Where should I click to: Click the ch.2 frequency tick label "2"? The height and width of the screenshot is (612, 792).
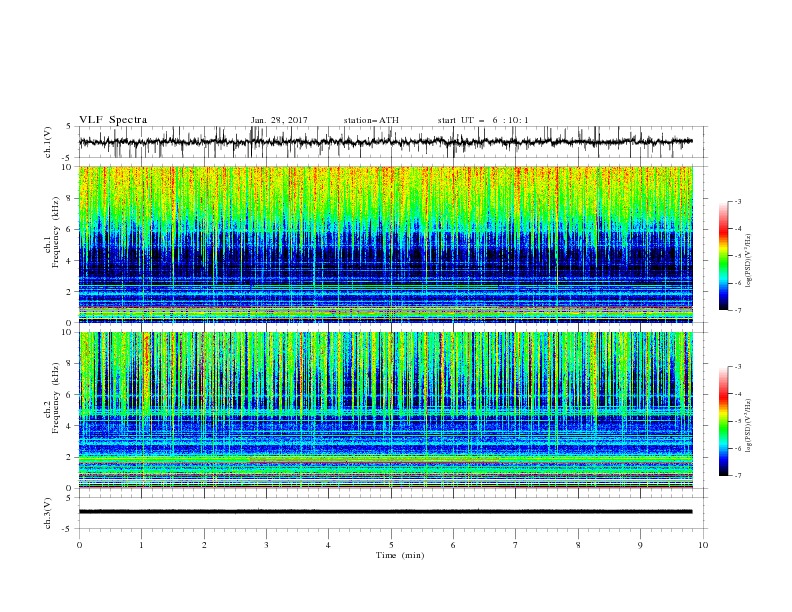71,457
